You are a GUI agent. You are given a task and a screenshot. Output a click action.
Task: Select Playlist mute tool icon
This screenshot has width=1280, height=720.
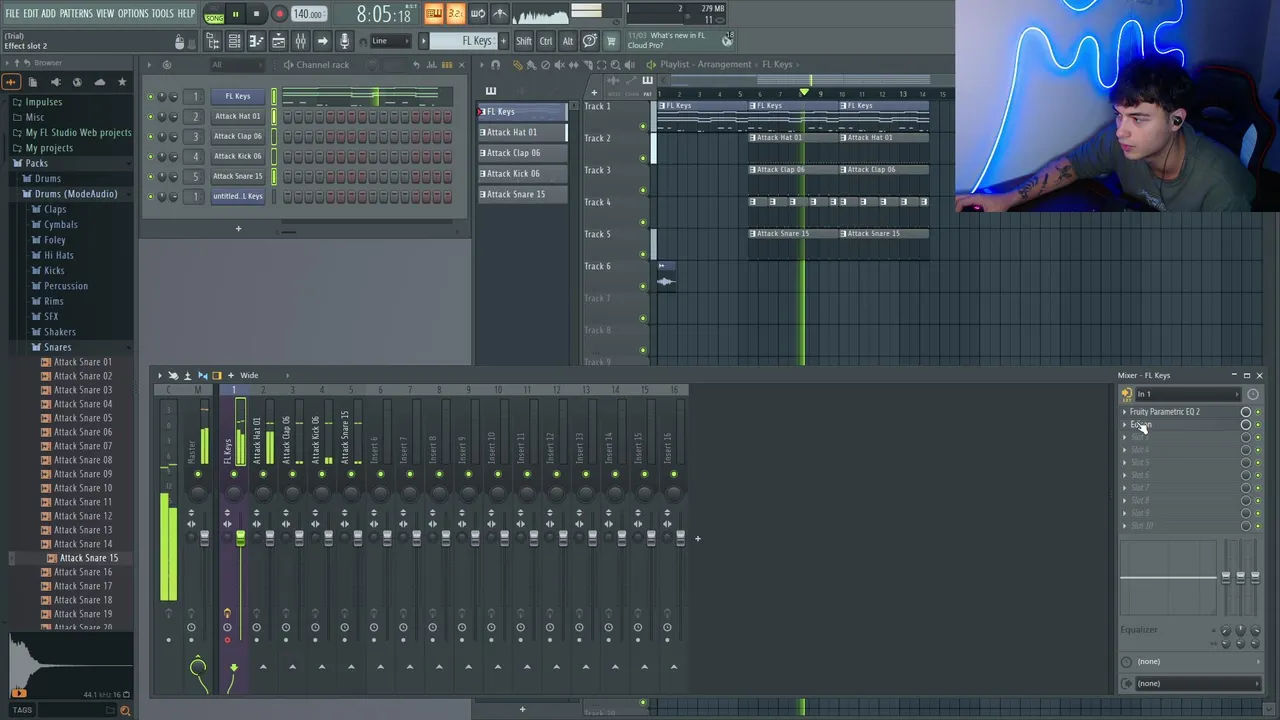pyautogui.click(x=558, y=65)
